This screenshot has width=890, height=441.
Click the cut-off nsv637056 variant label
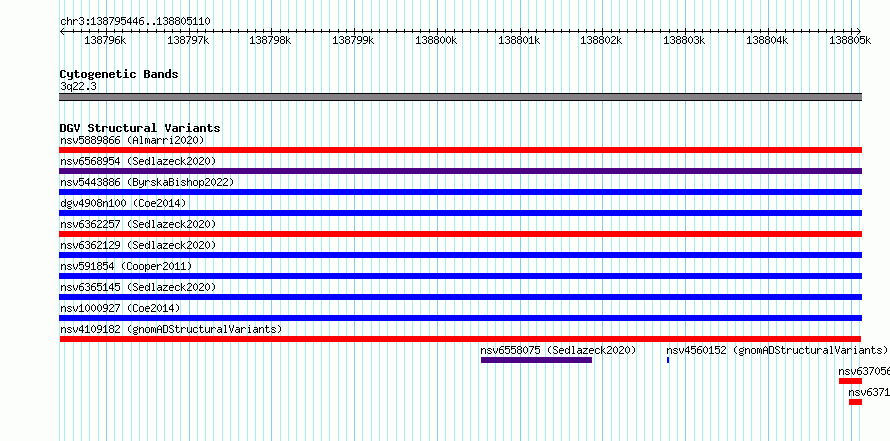tap(864, 371)
